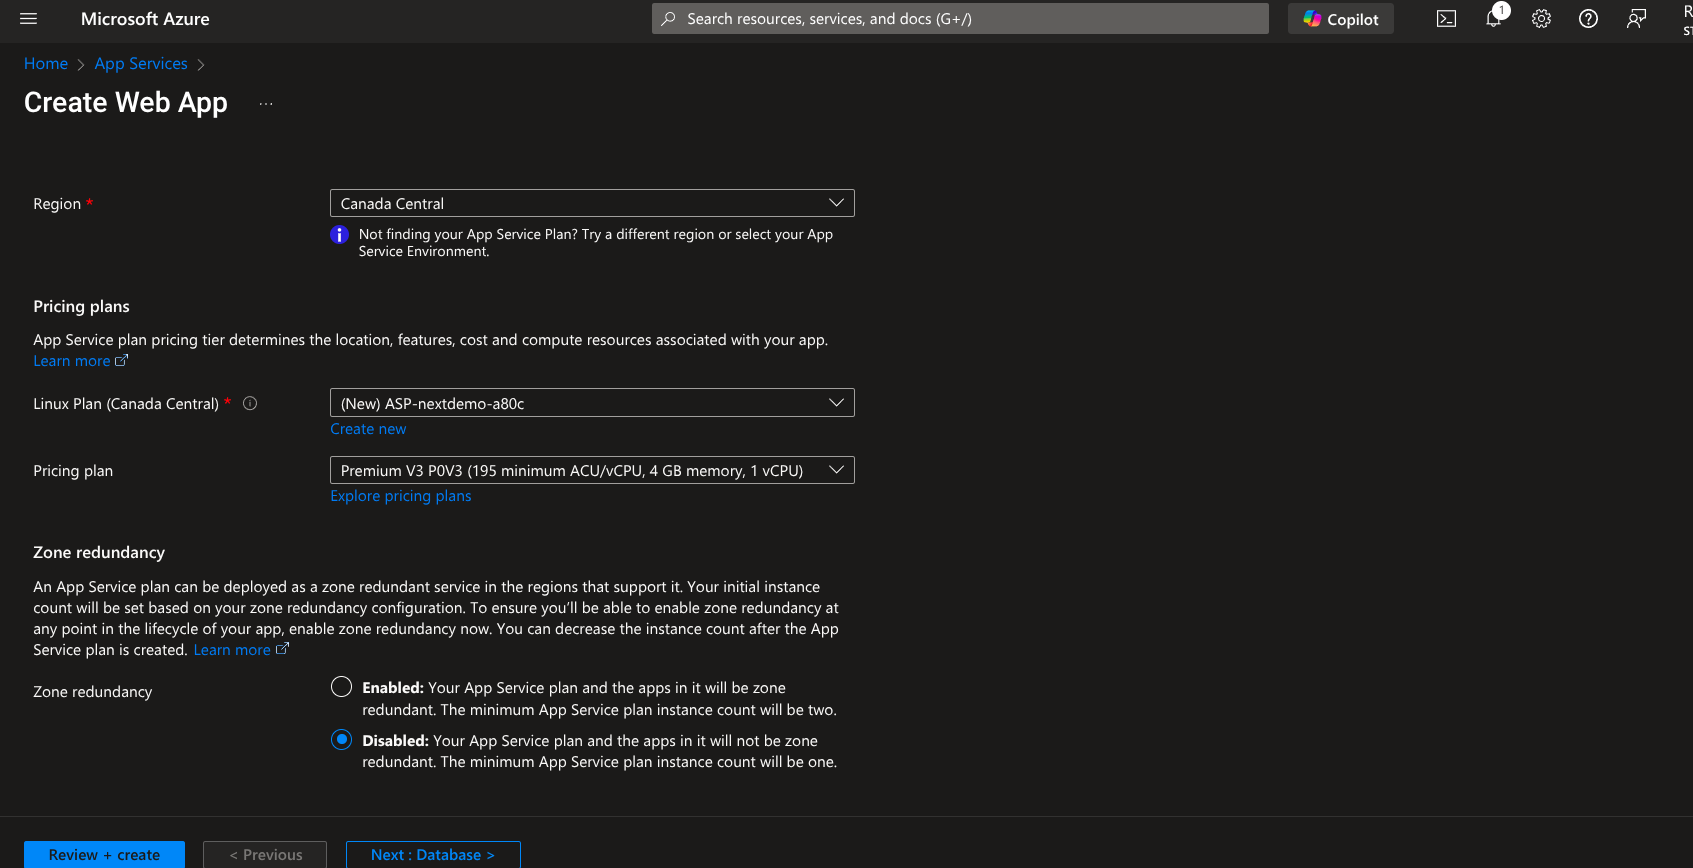This screenshot has width=1693, height=868.
Task: Go to Home breadcrumb
Action: [46, 64]
